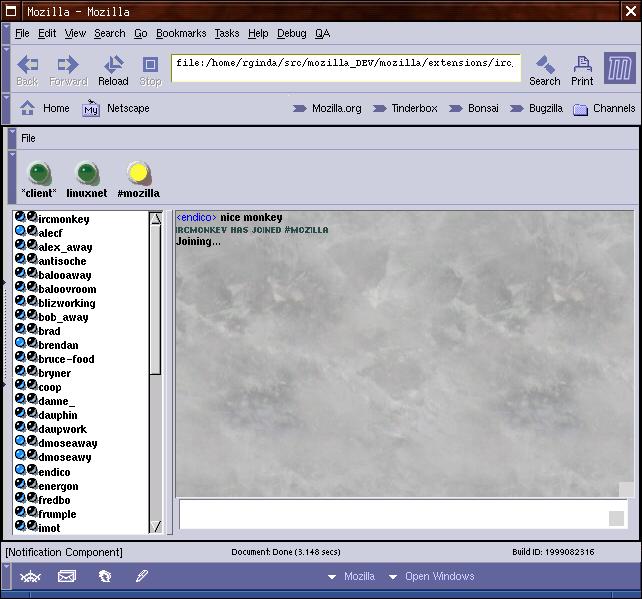The width and height of the screenshot is (642, 599).
Task: Click the Stop loading icon
Action: click(x=150, y=65)
